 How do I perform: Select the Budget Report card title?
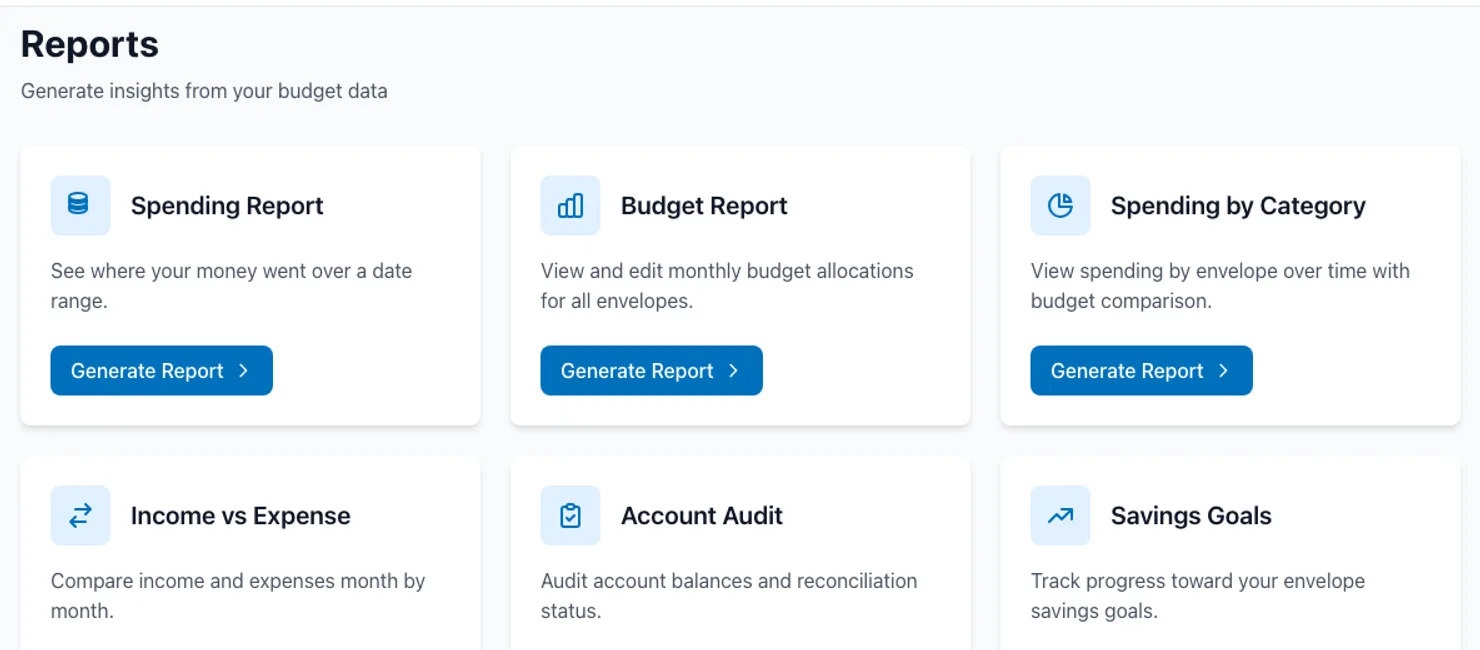[704, 205]
